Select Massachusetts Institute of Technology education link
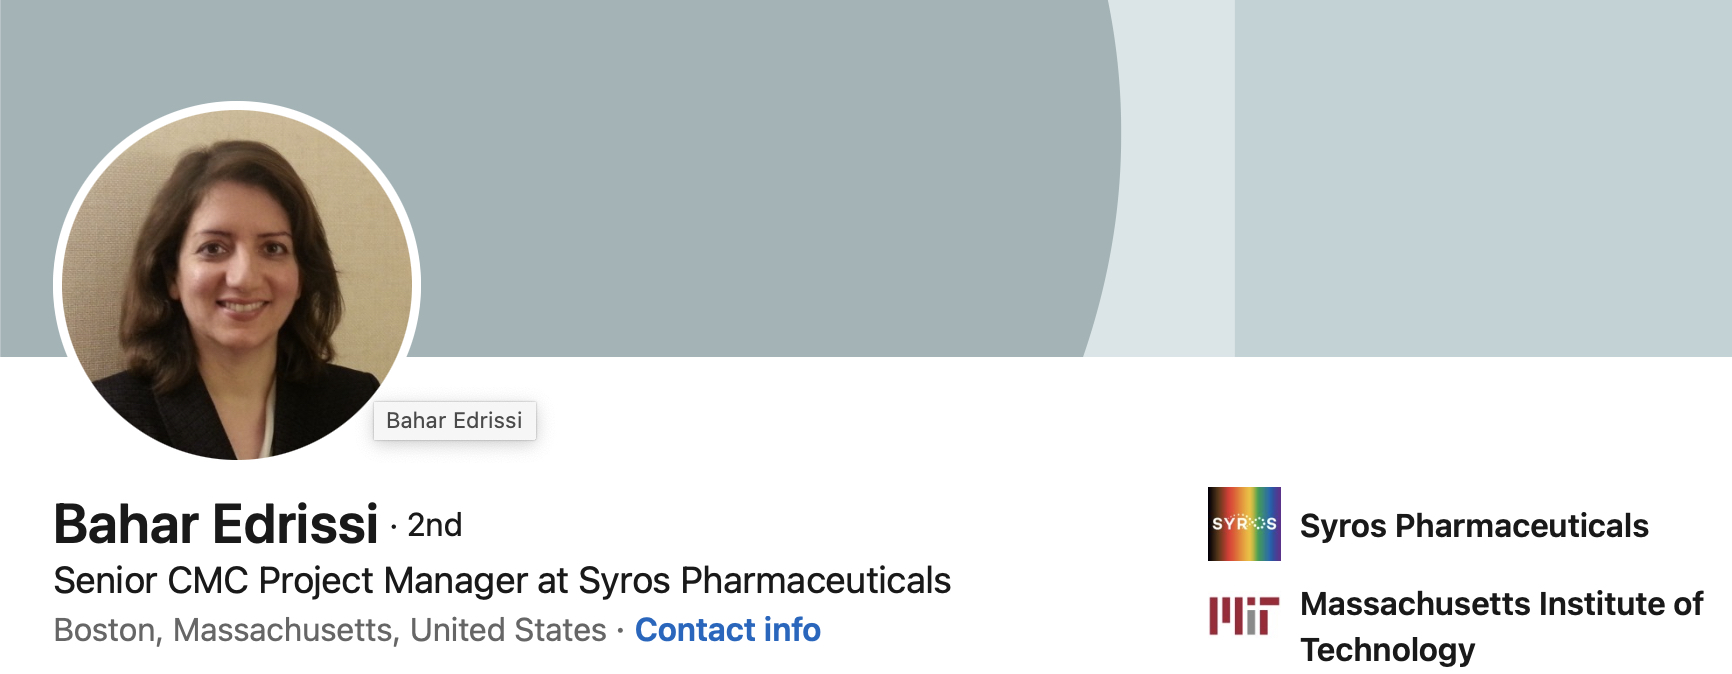Viewport: 1732px width, 674px height. (x=1500, y=605)
